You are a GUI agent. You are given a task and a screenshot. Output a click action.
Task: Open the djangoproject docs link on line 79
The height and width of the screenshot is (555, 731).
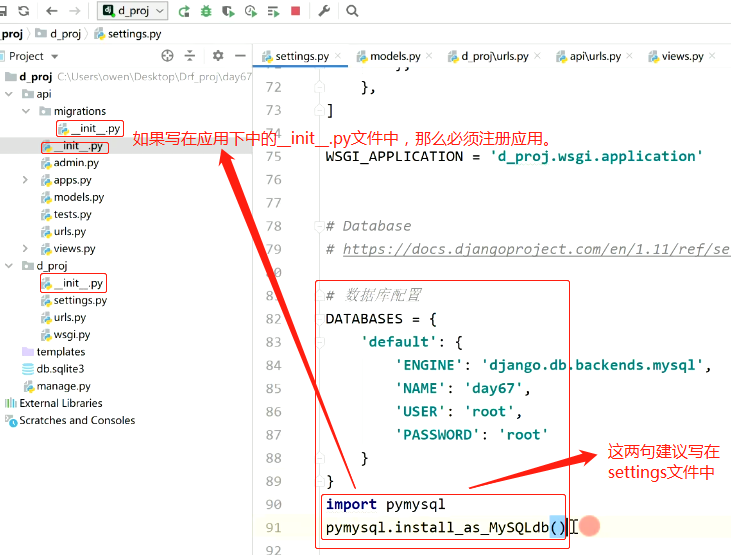pos(536,250)
